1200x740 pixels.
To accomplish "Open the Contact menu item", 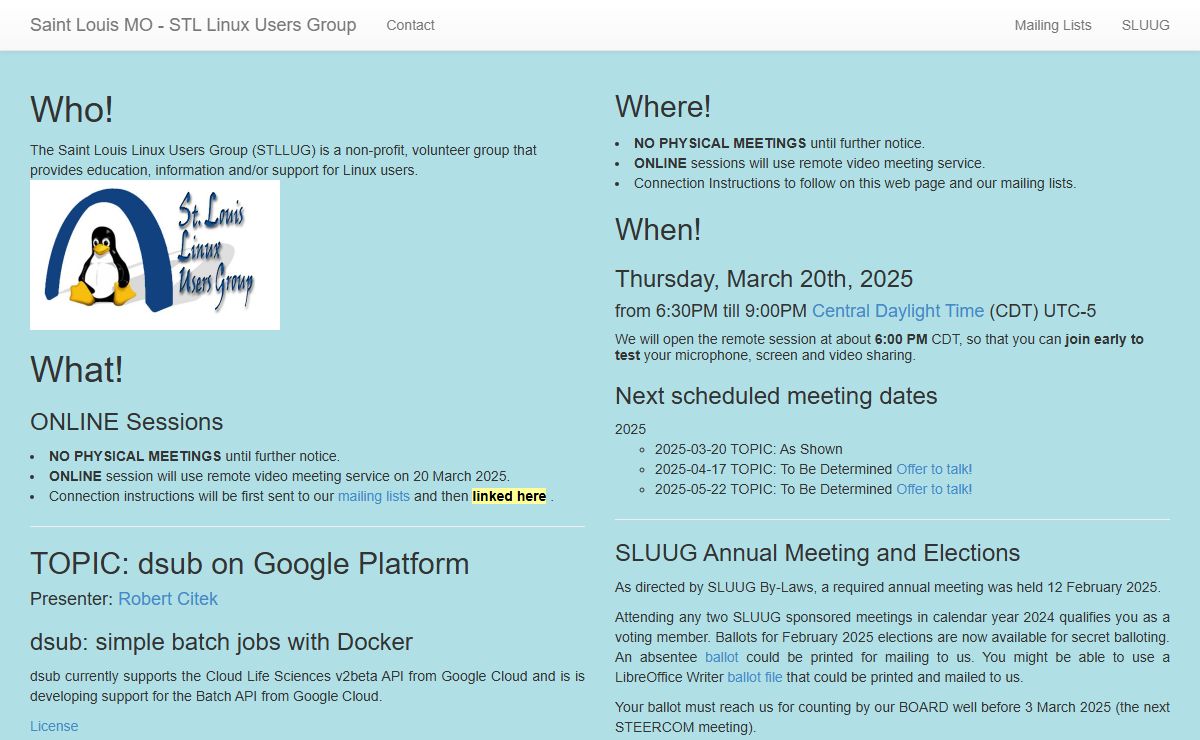I will pos(410,25).
